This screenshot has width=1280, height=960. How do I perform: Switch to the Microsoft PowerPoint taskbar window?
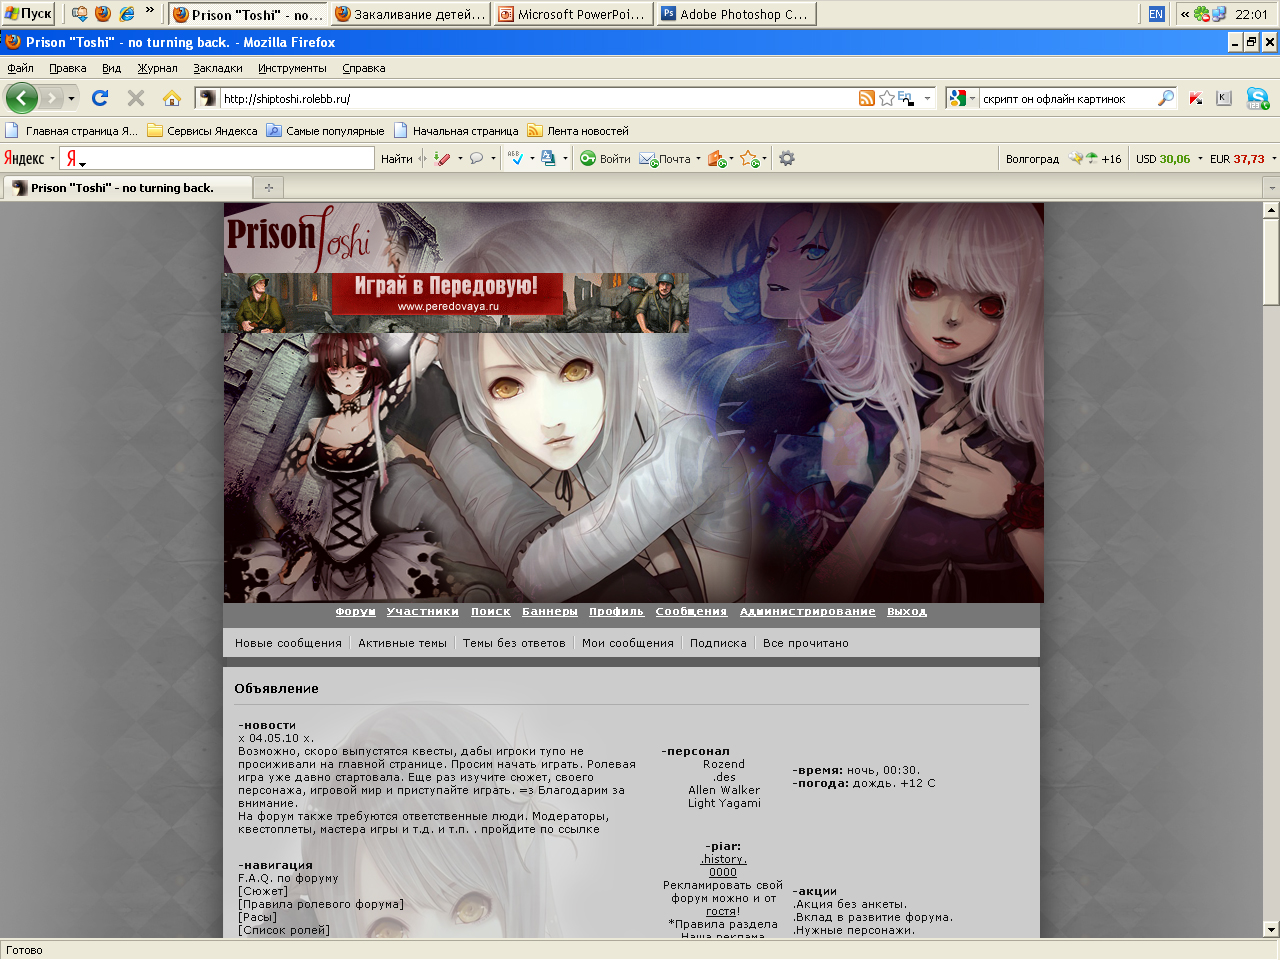(x=573, y=14)
